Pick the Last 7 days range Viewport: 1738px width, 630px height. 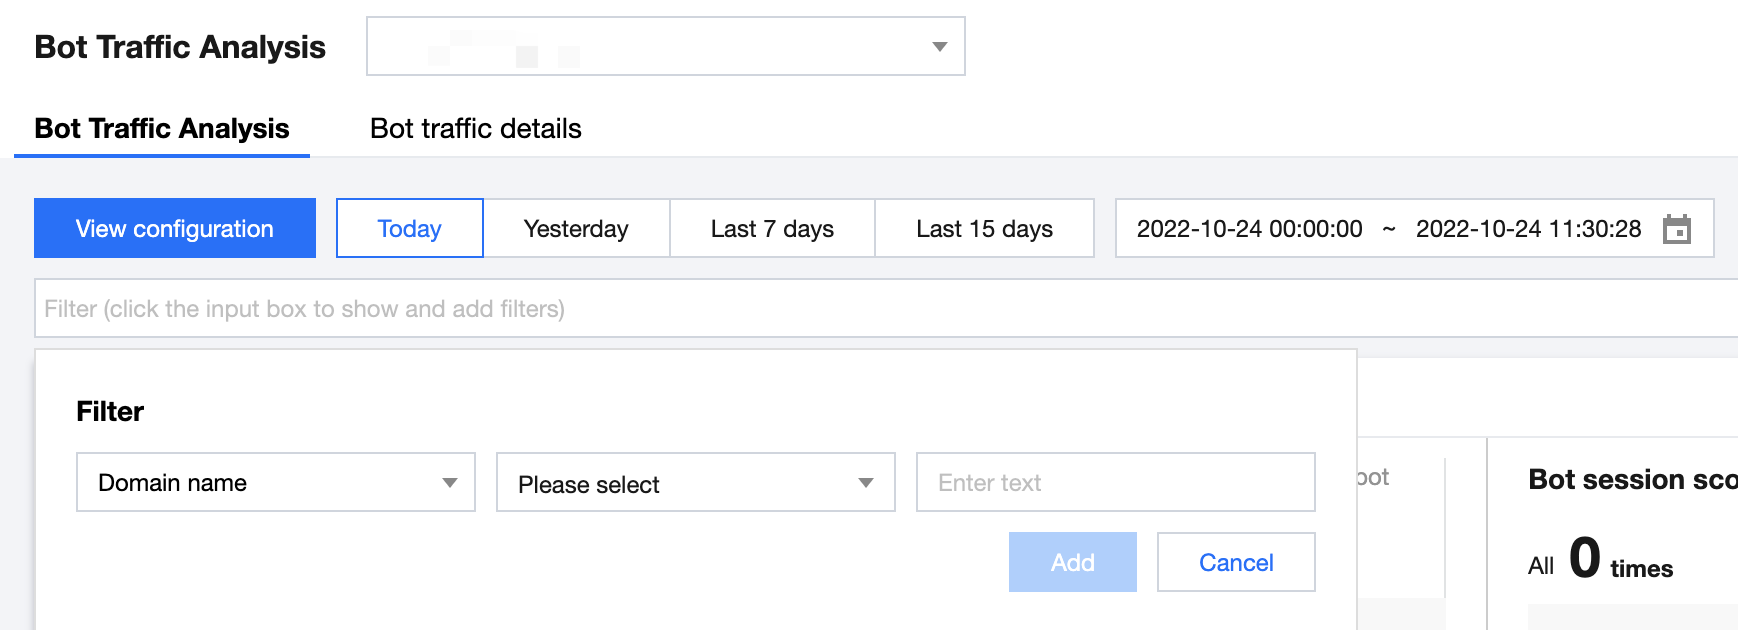(772, 228)
